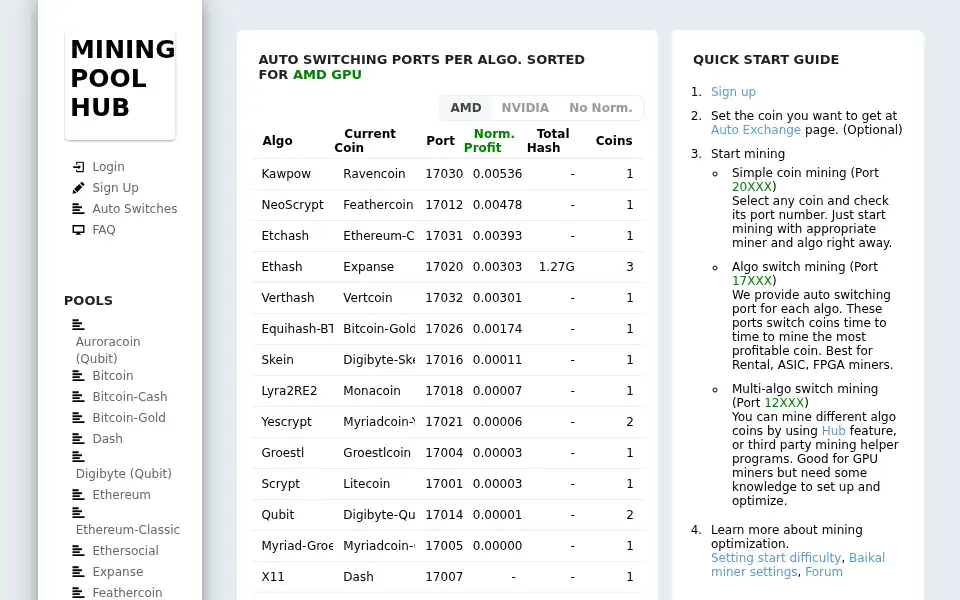Click the icon beside Bitcoin pool
This screenshot has height=600, width=960.
78,375
